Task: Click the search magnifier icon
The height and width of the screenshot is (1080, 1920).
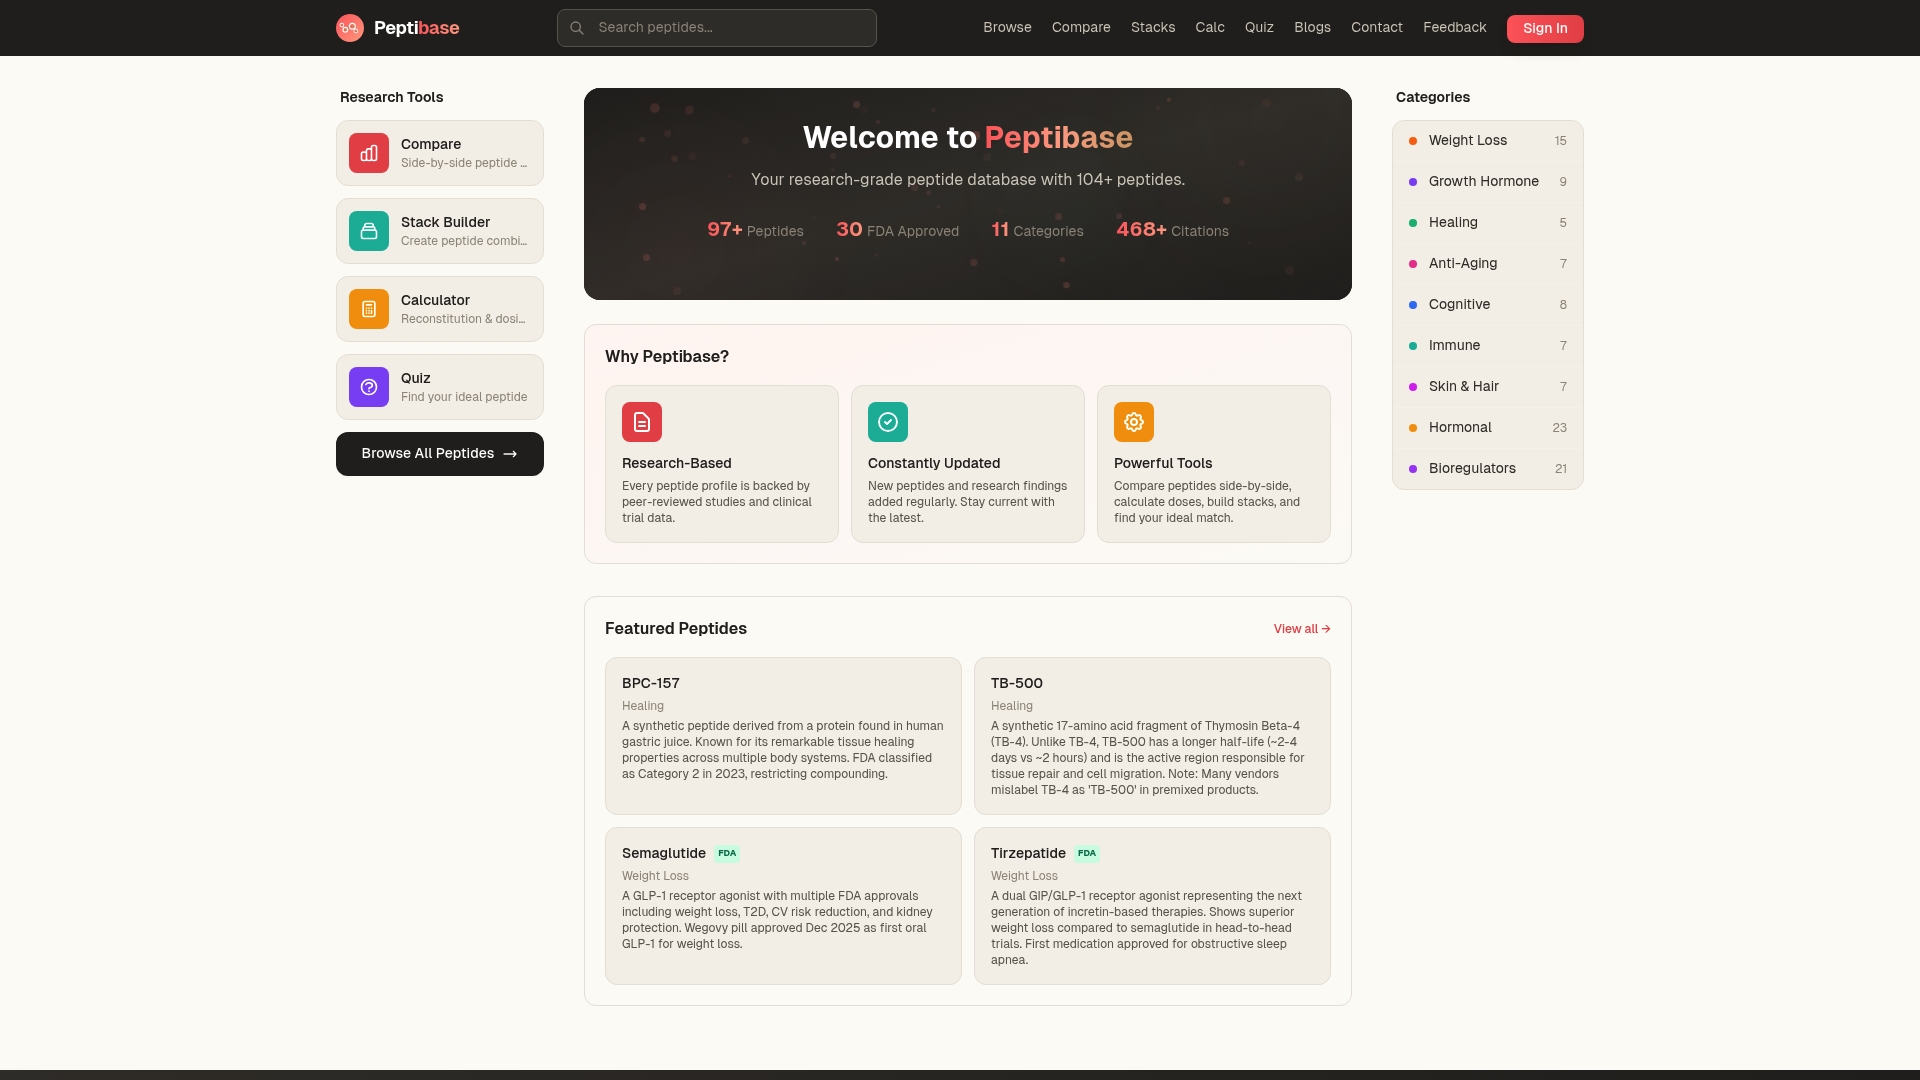Action: [577, 28]
